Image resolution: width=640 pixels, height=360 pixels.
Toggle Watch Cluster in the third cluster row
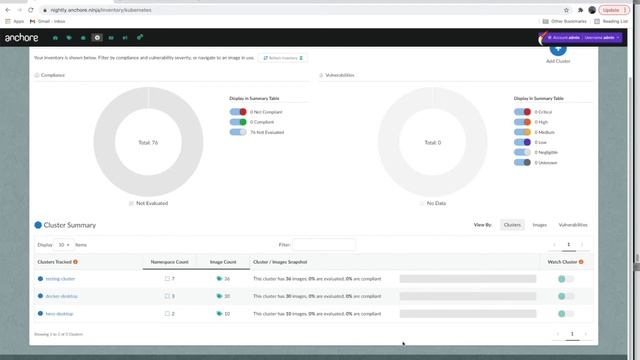click(566, 314)
